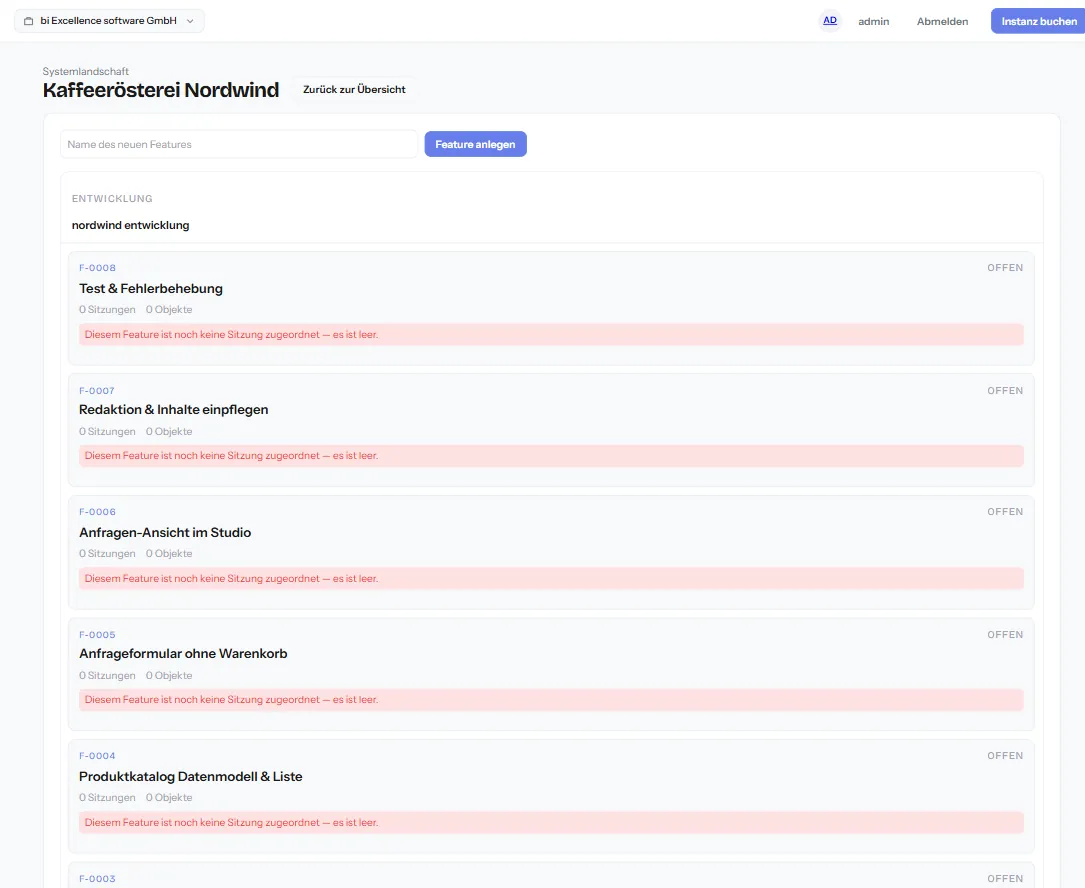The width and height of the screenshot is (1085, 888).
Task: Open feature ID F-0004
Action: 97,756
